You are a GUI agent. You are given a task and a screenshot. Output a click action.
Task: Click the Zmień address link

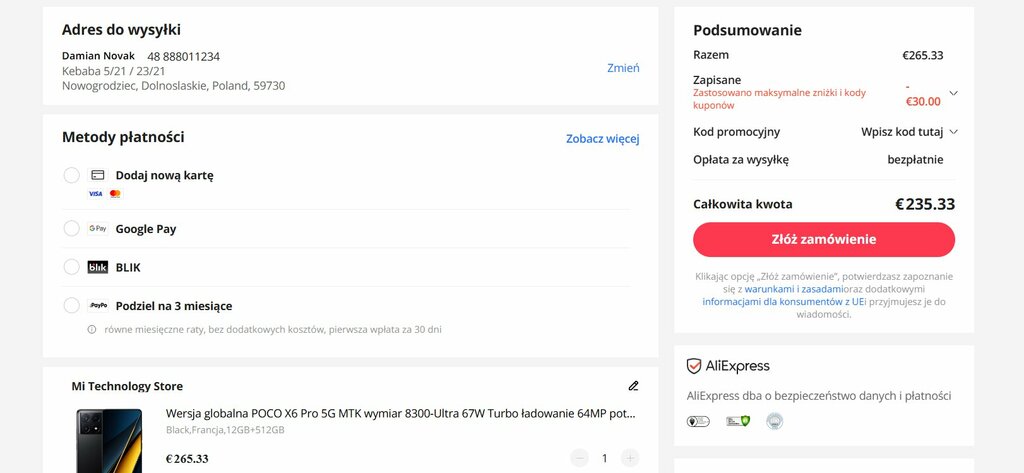pos(623,68)
